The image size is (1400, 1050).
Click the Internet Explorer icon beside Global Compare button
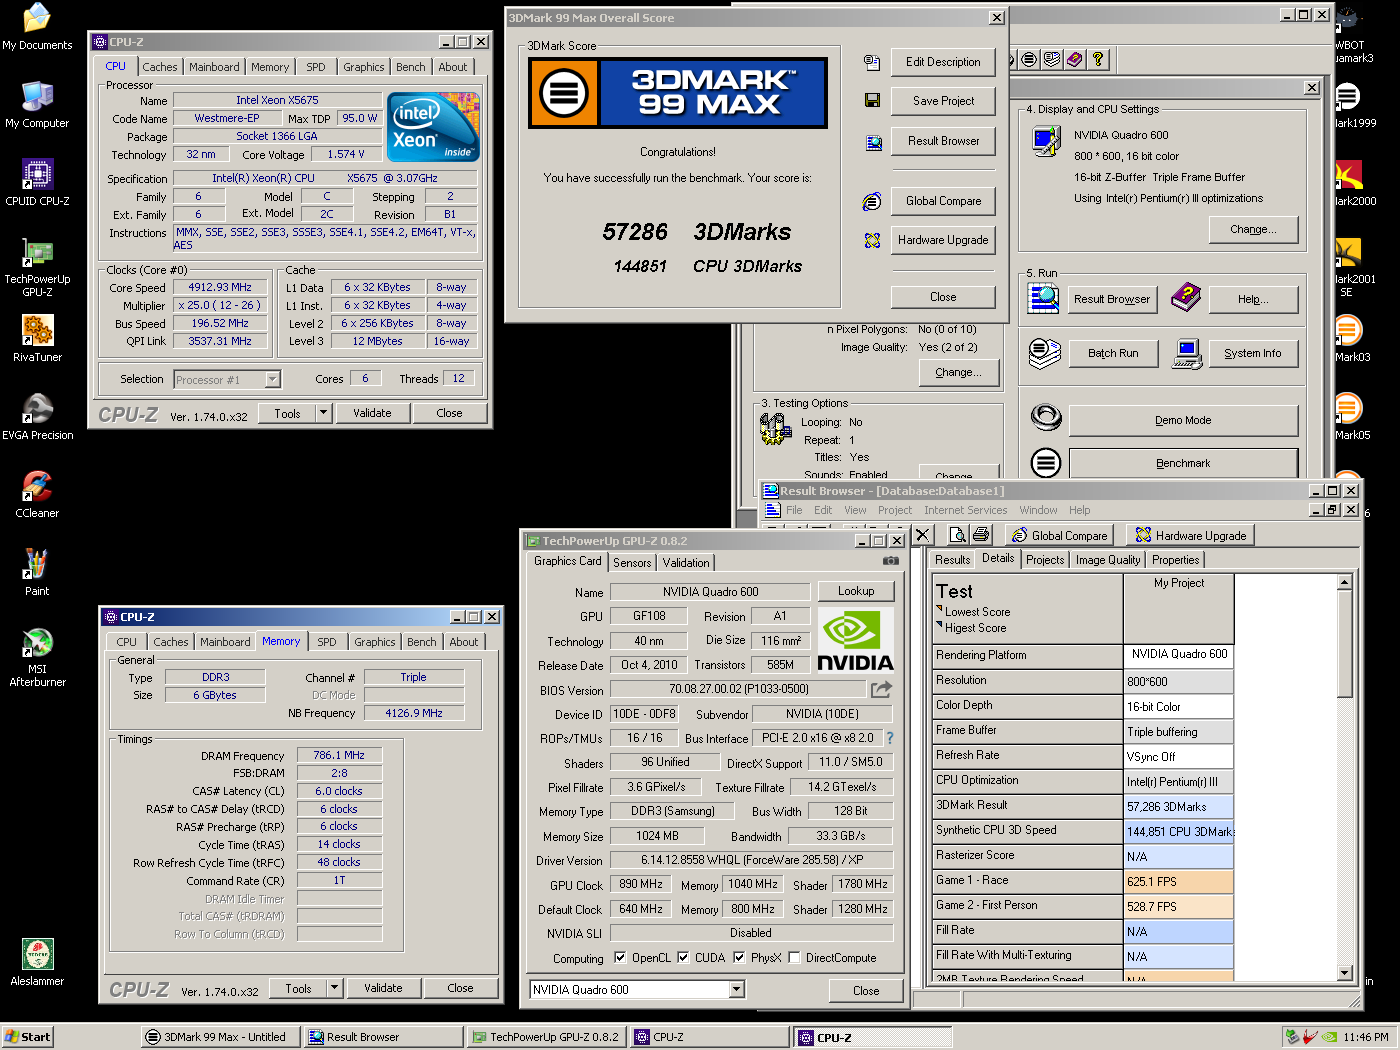(872, 201)
